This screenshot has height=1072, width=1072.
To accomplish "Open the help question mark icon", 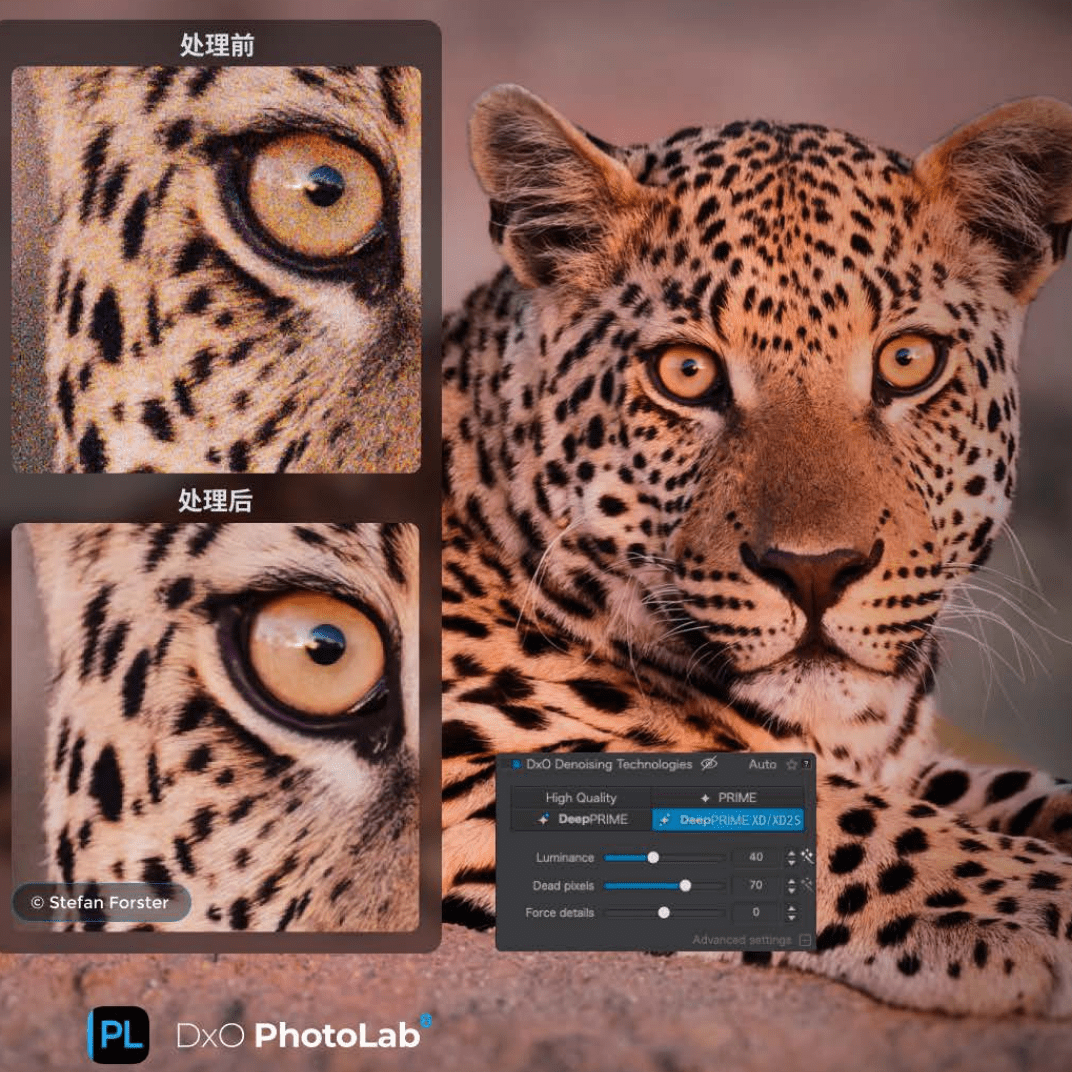I will tap(806, 765).
